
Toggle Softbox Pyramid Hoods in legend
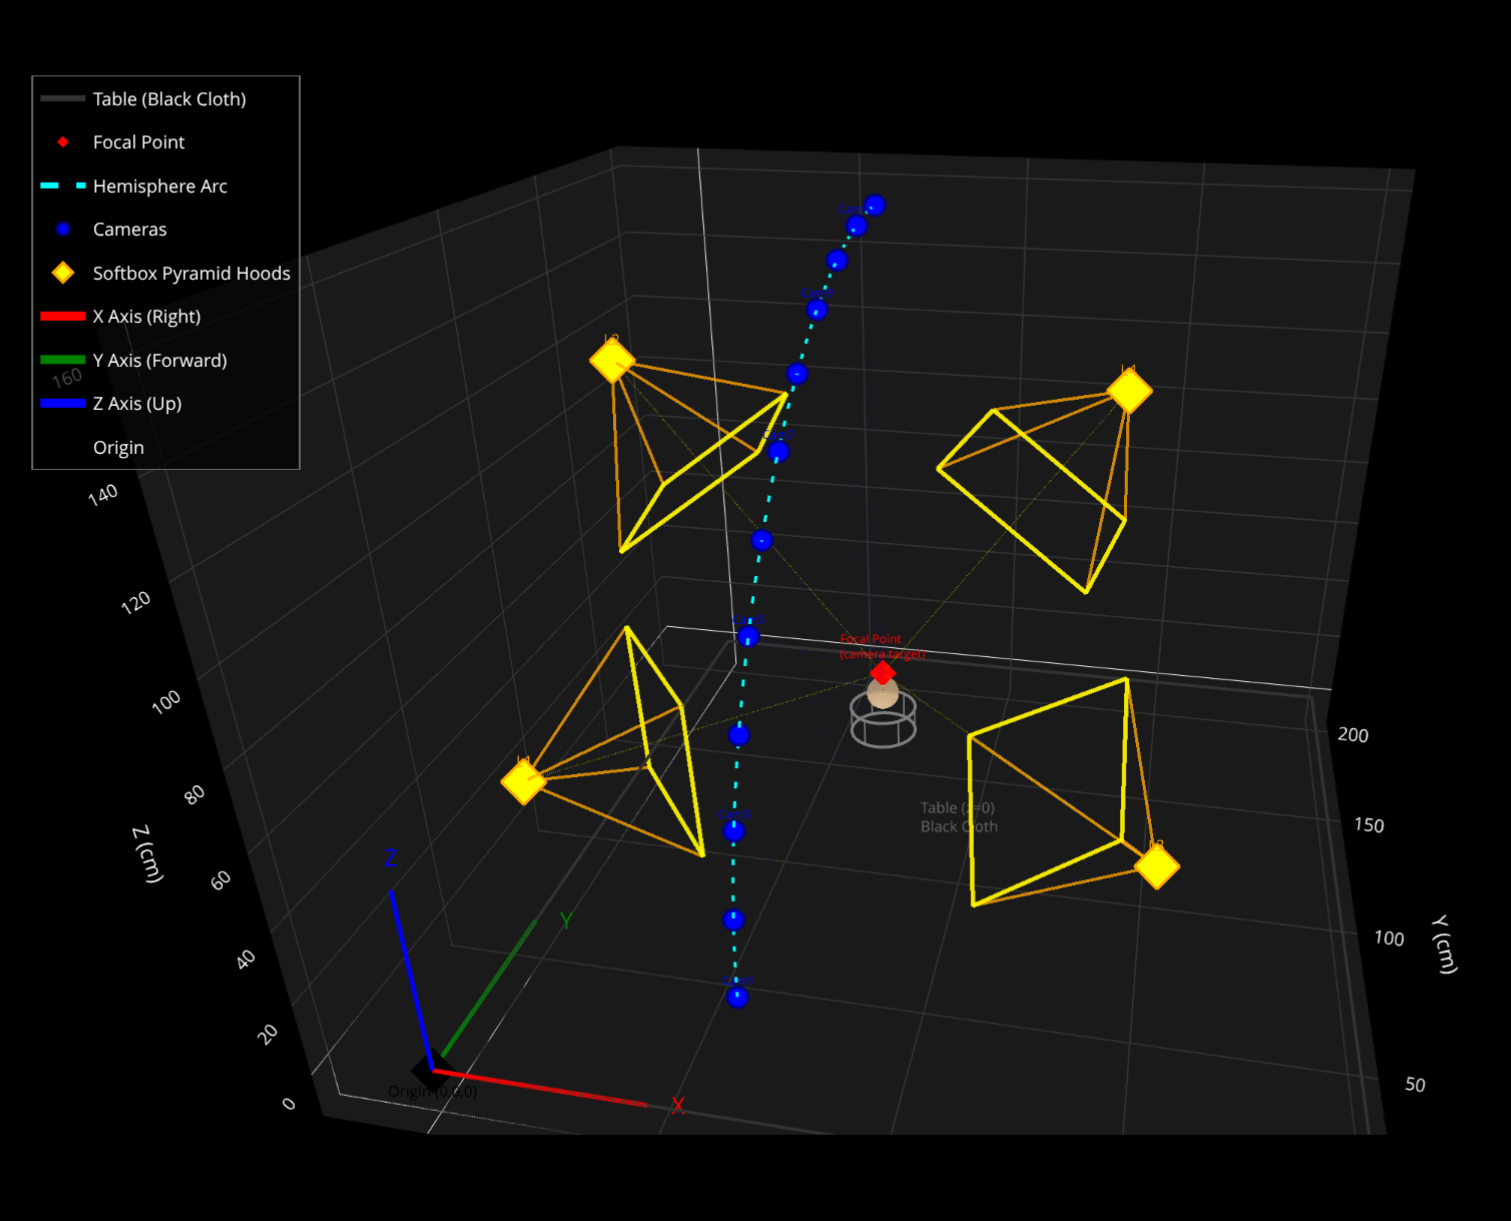click(x=166, y=273)
